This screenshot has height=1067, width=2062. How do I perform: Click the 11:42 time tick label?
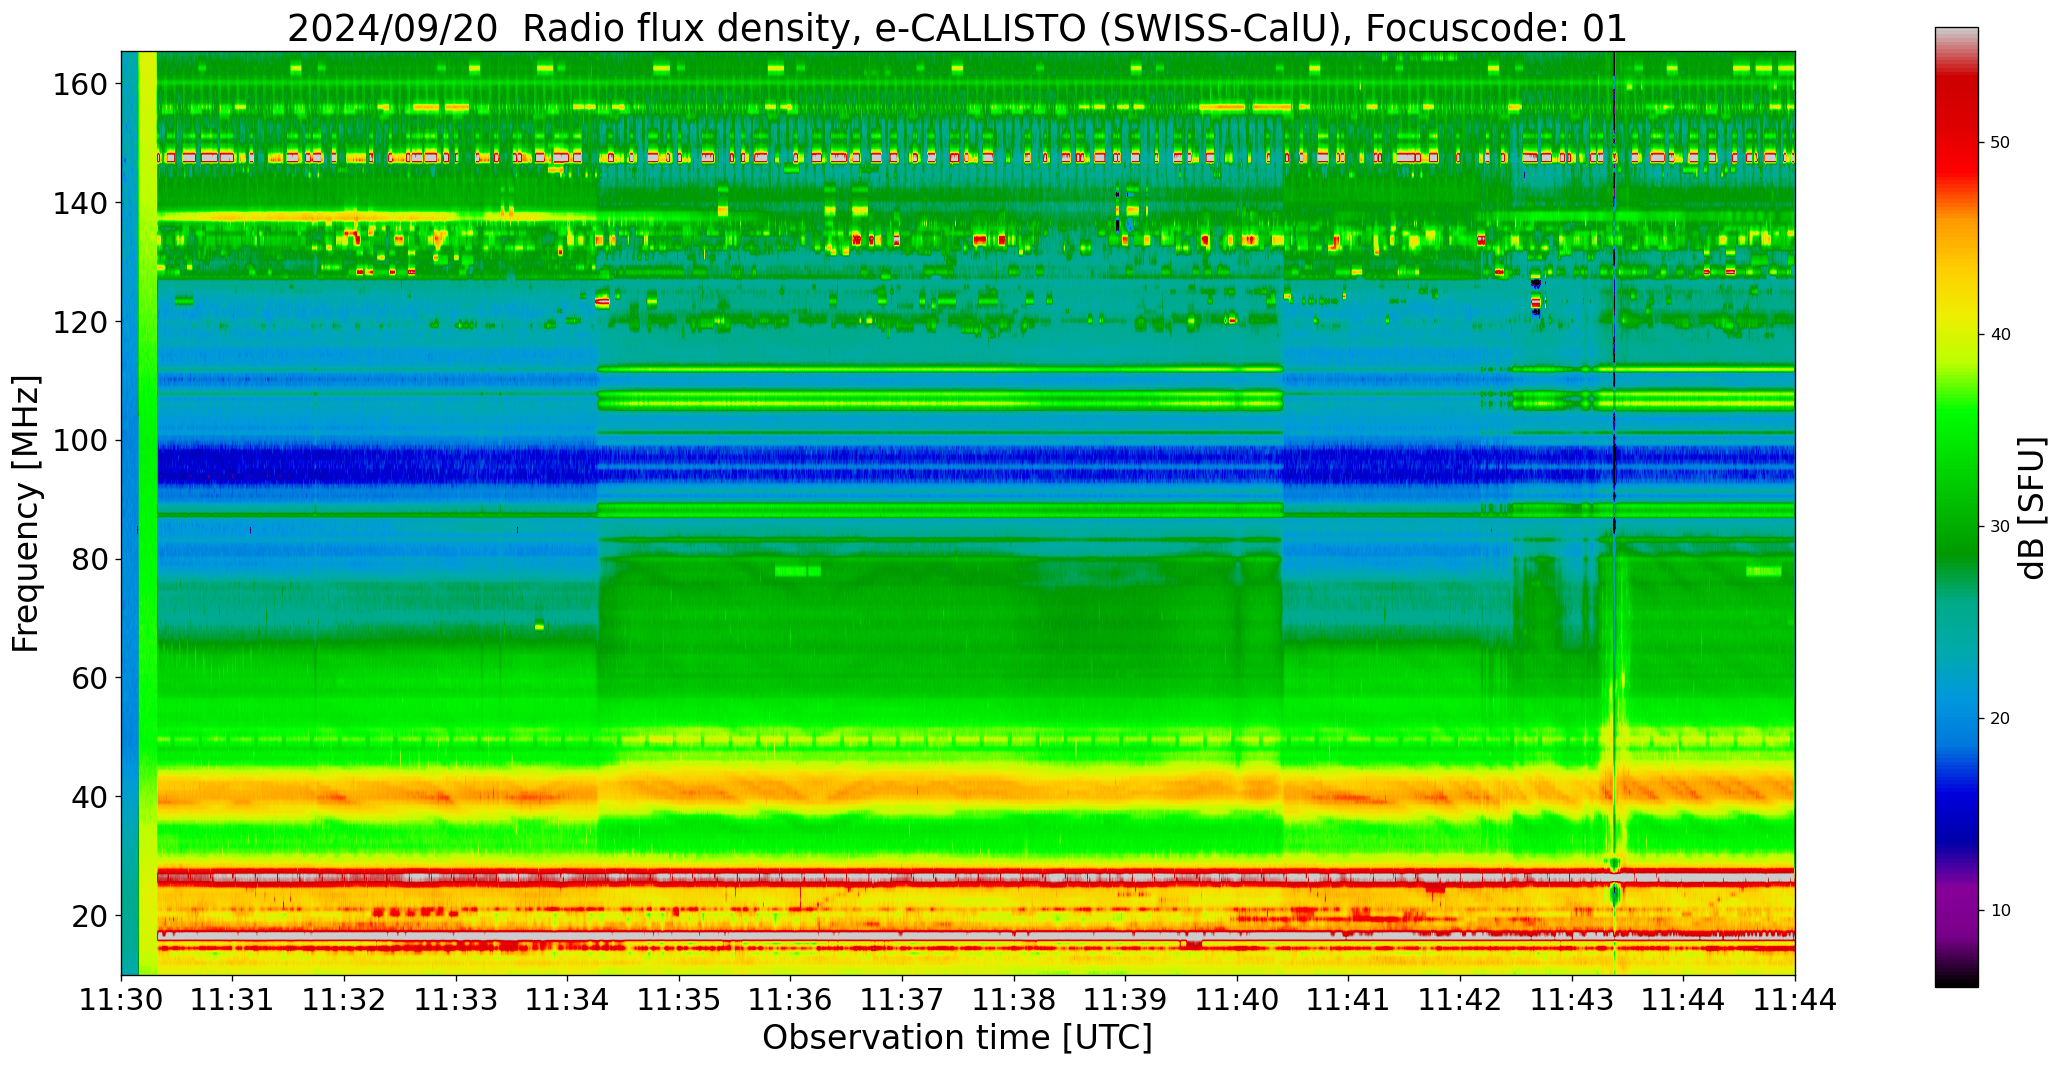[x=1460, y=999]
